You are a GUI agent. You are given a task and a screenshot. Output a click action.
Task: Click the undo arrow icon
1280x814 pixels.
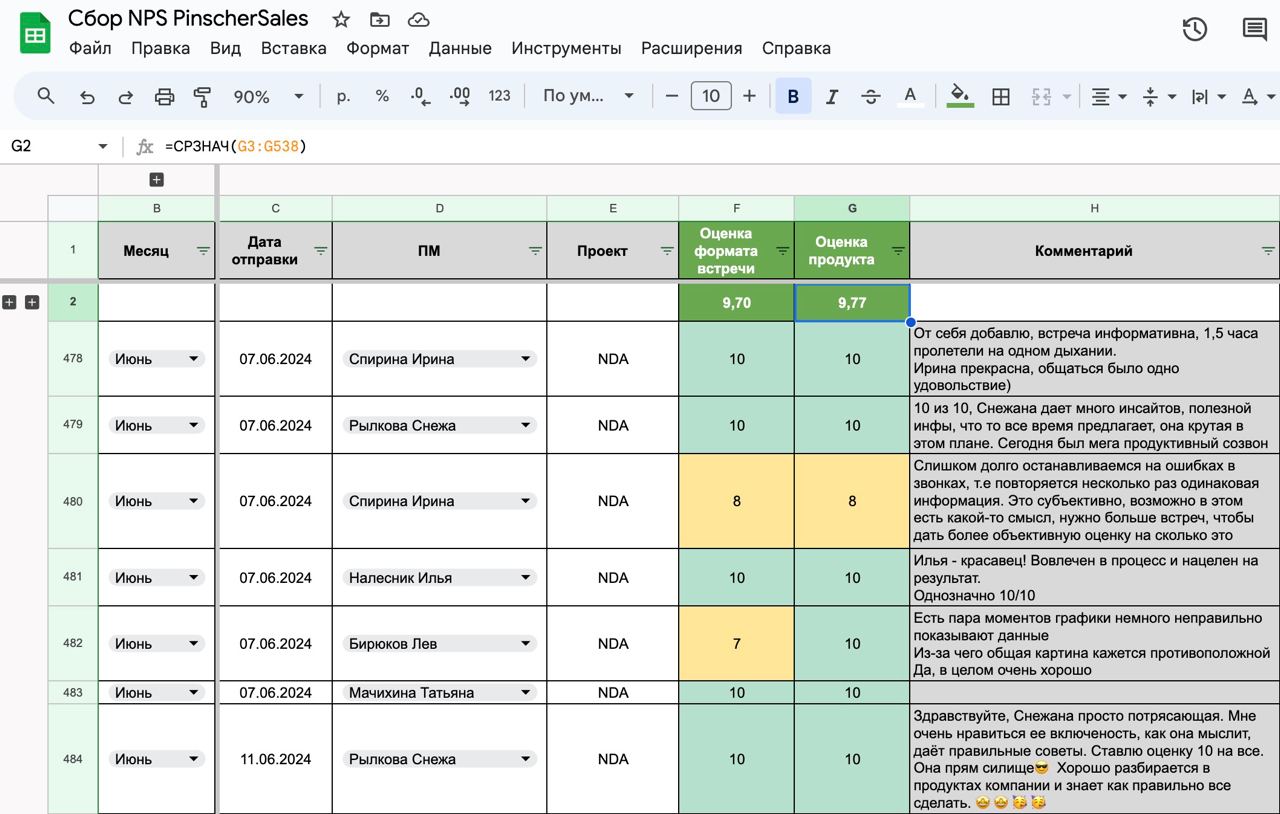[87, 97]
